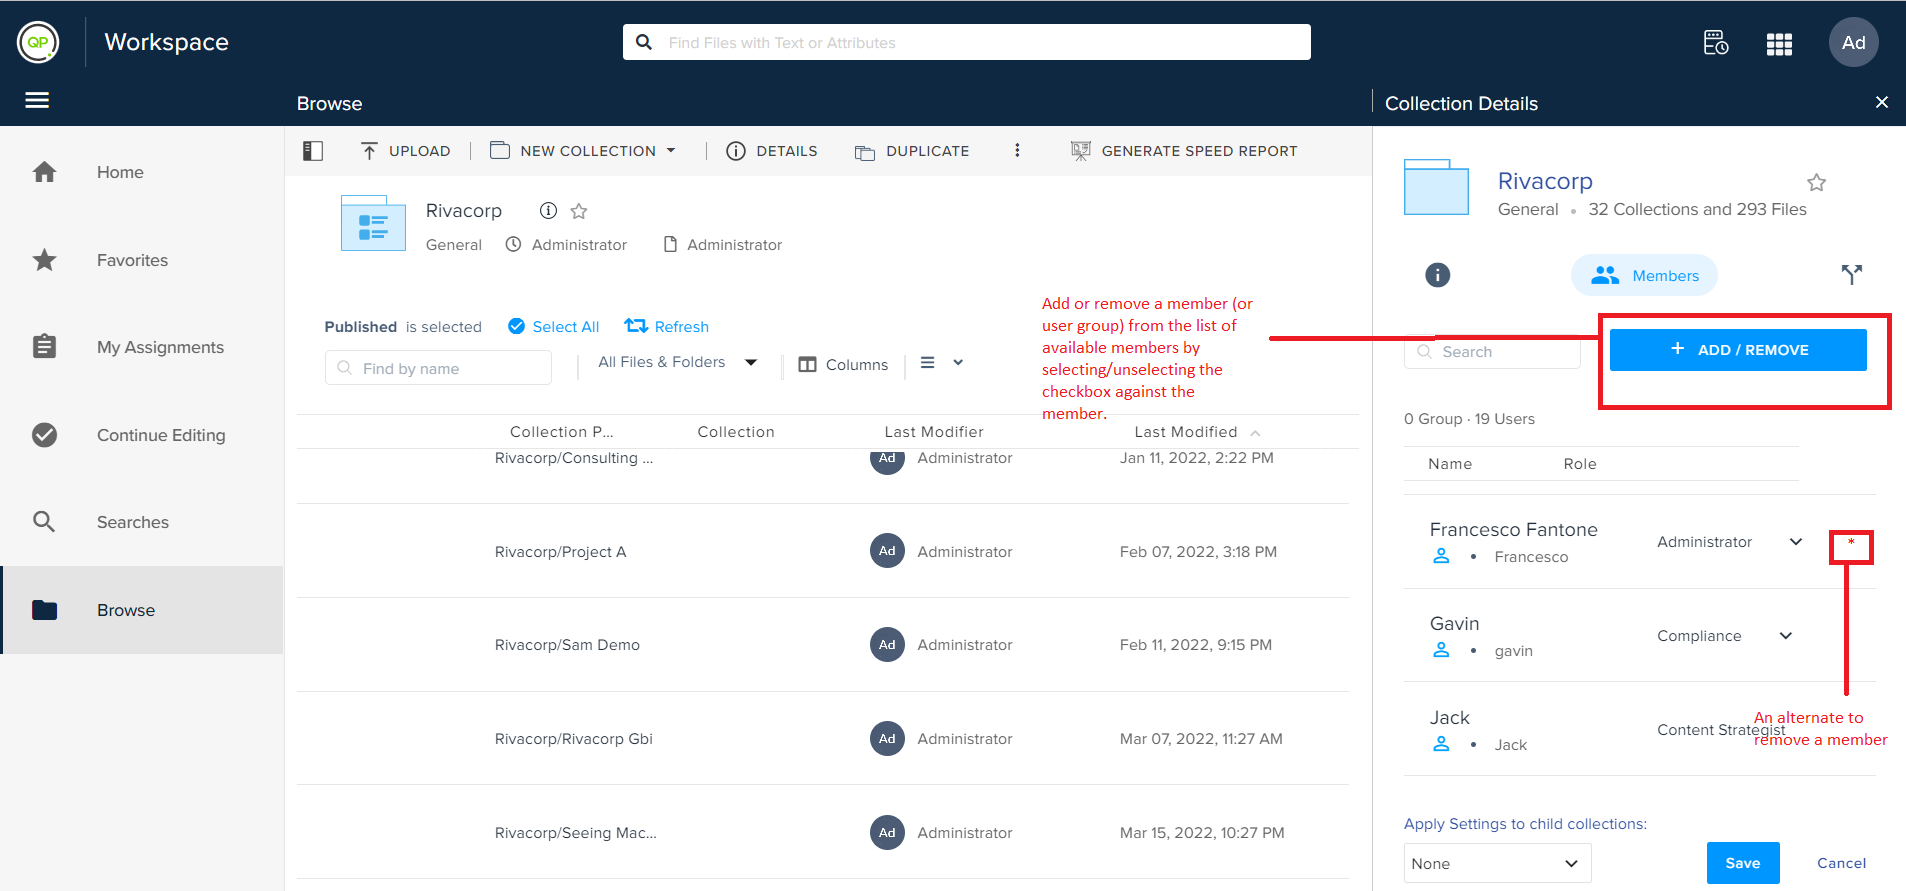Screen dimensions: 1906x891
Task: Click the Favorites star icon
Action: click(x=44, y=260)
